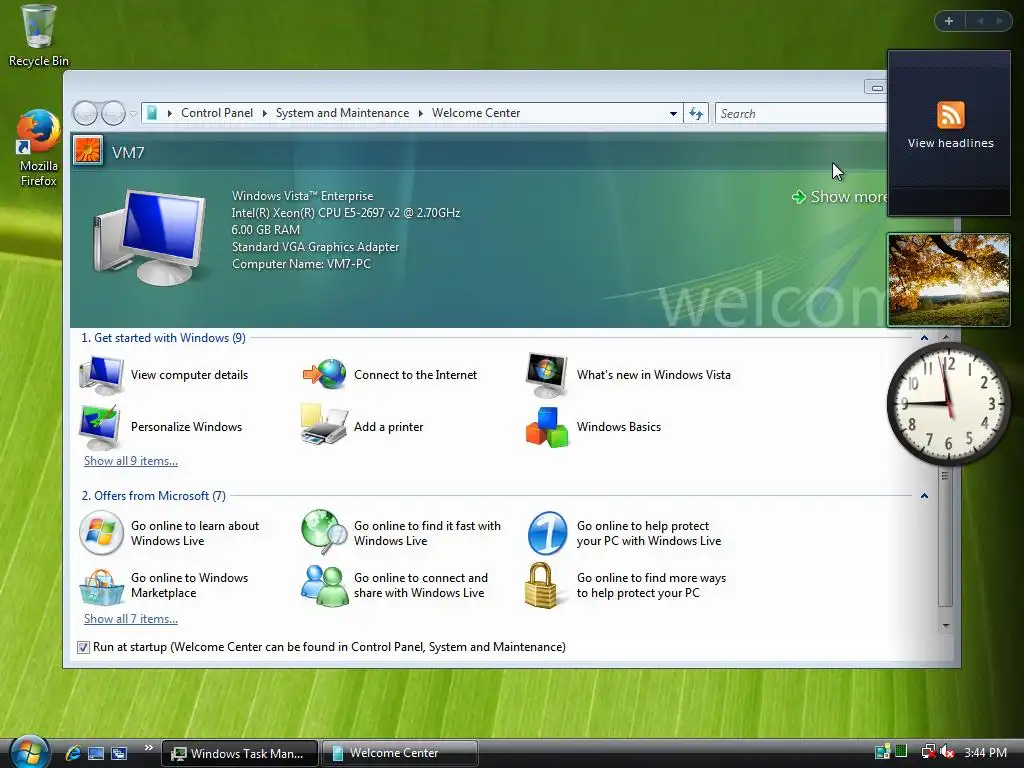Viewport: 1024px width, 768px height.
Task: Expand Quick Launch overflow chevron
Action: 148,748
